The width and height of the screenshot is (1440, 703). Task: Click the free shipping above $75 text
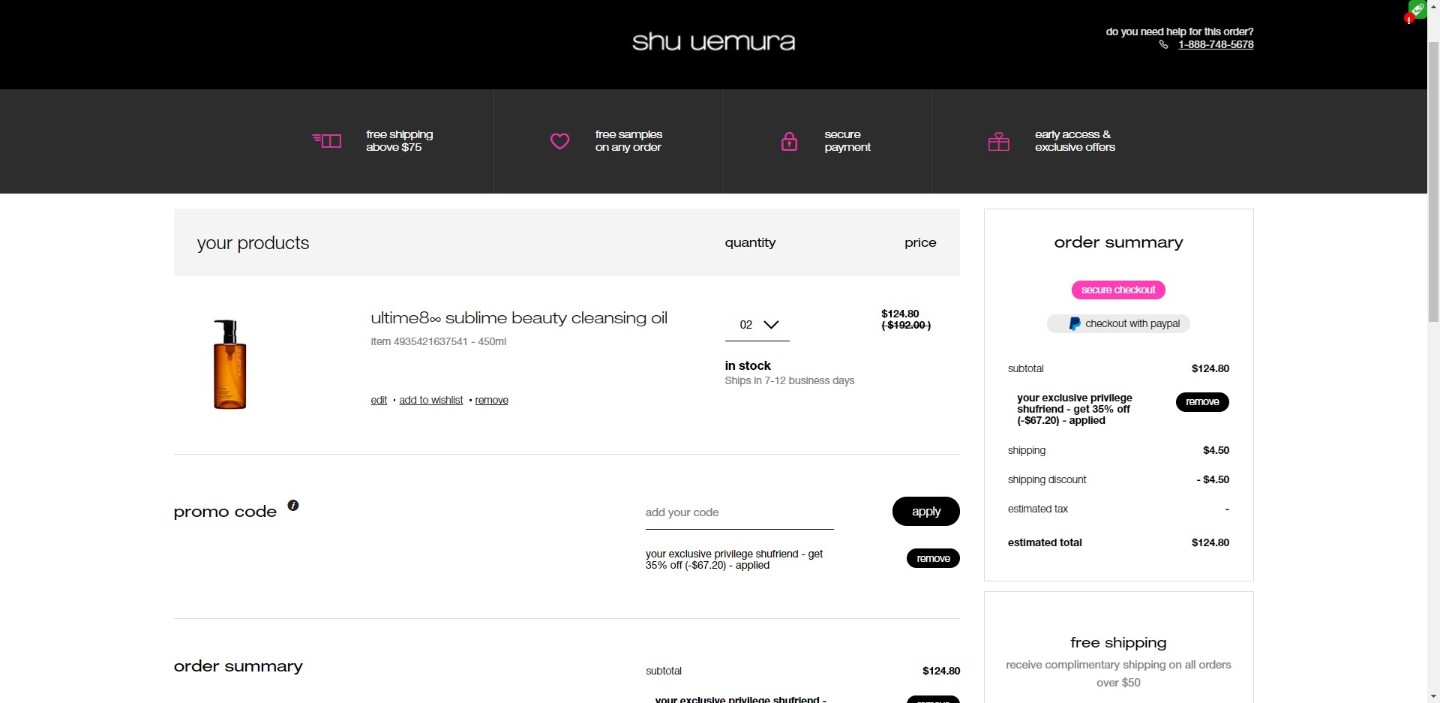click(399, 141)
